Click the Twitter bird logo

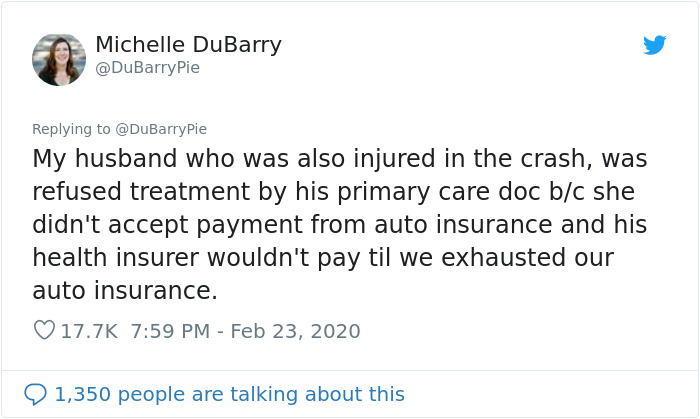tap(655, 45)
